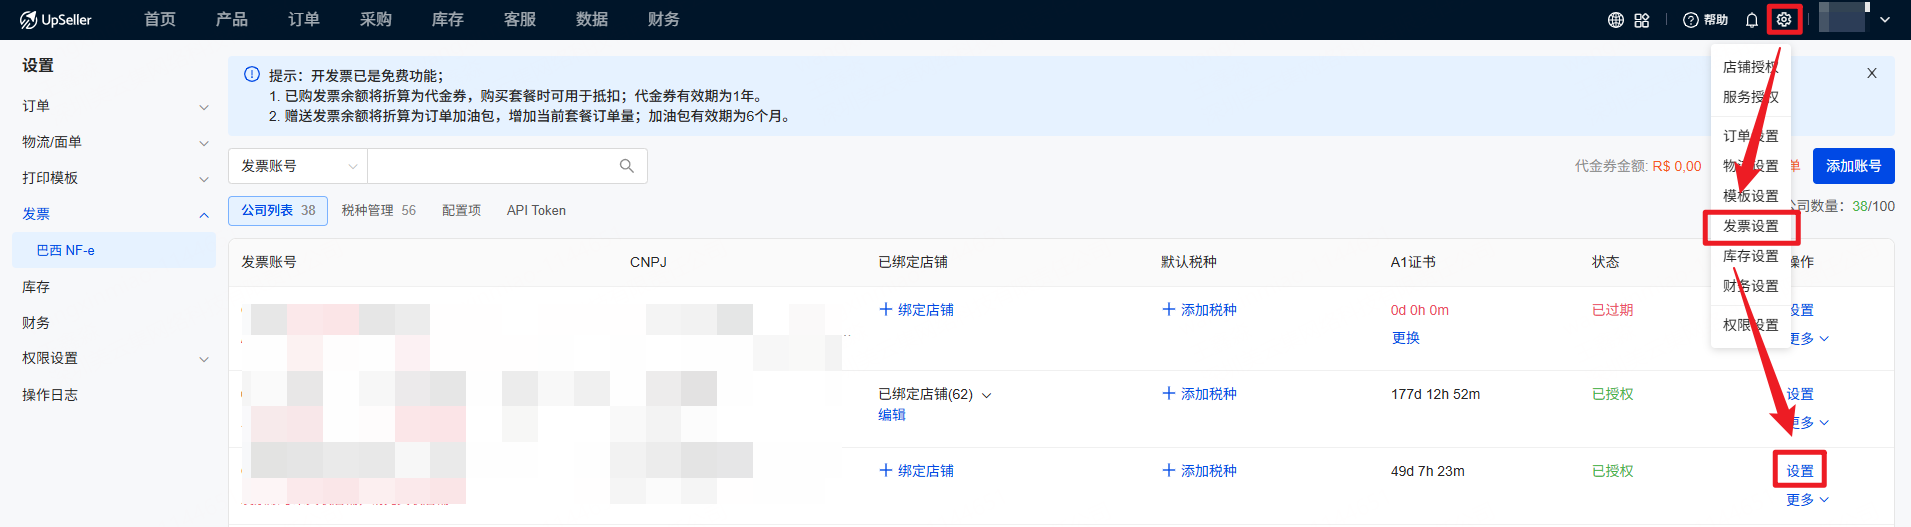Select 发票设置 from the settings menu

tap(1750, 227)
